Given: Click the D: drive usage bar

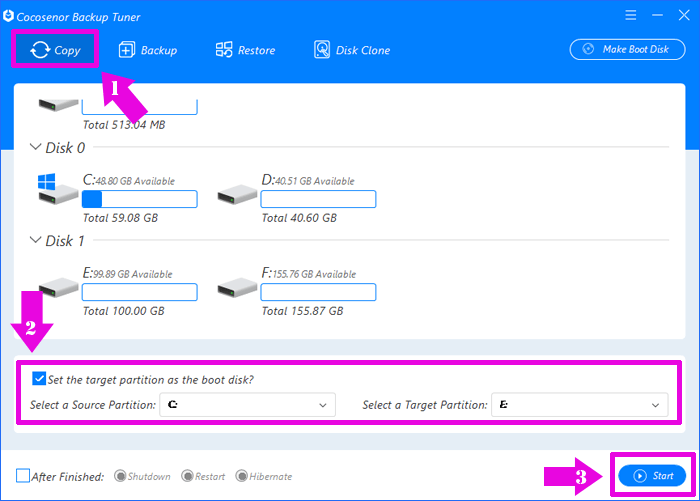Looking at the screenshot, I should [x=318, y=199].
